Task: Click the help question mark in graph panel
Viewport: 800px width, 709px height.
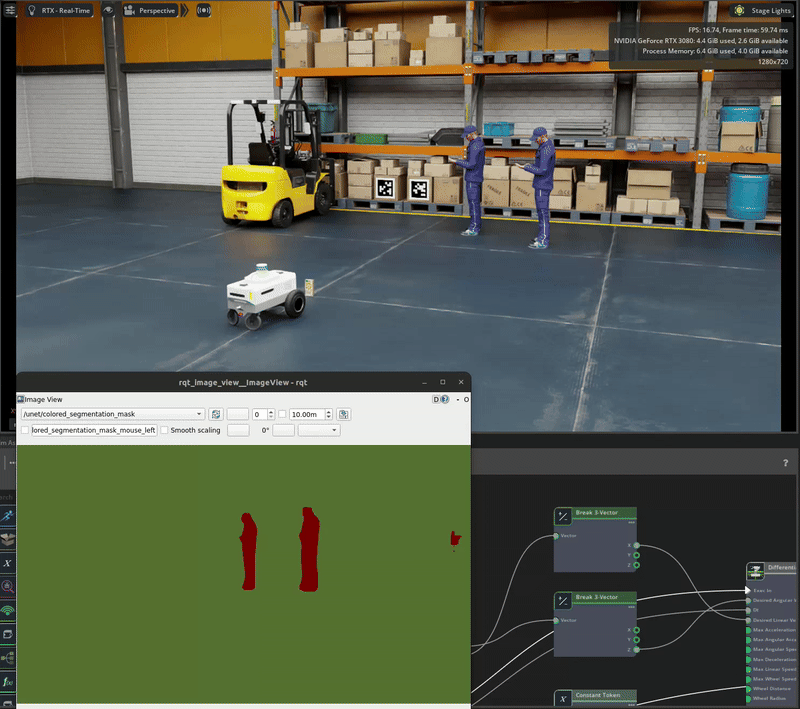Action: point(785,463)
